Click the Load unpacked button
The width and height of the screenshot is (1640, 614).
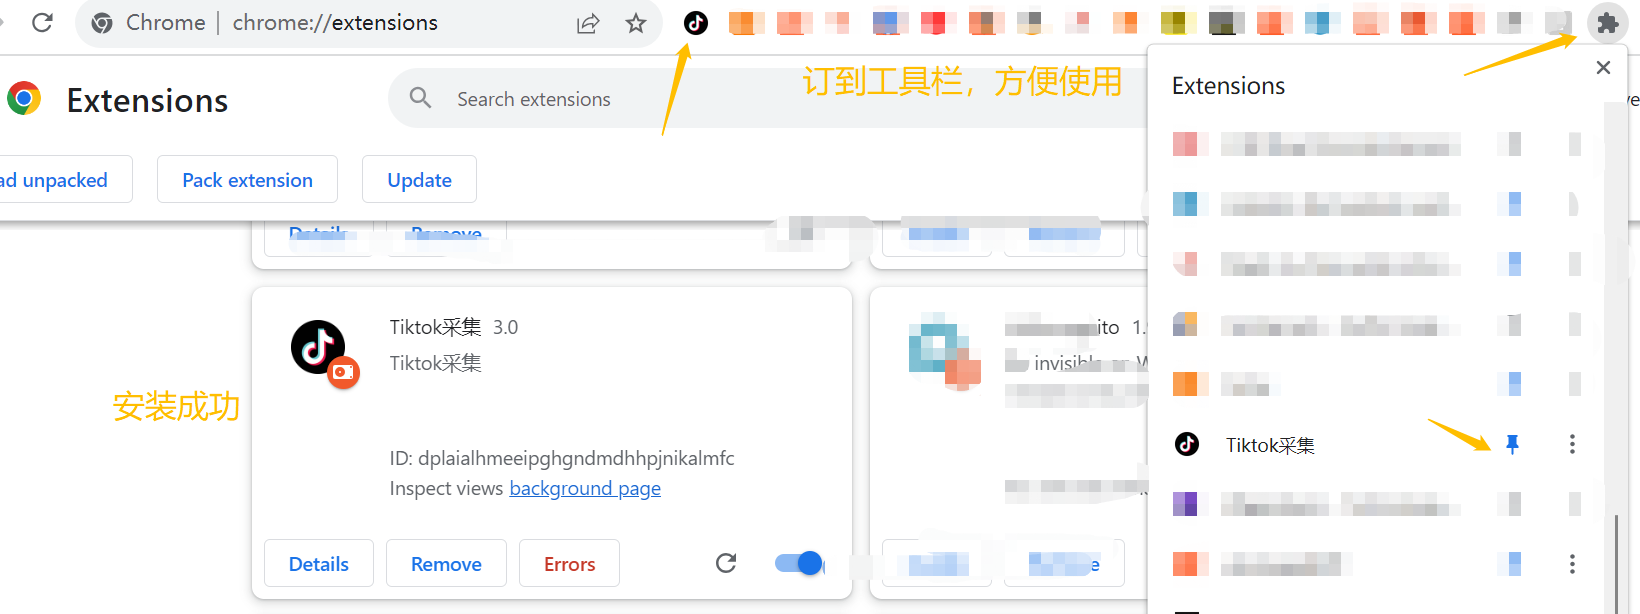pyautogui.click(x=65, y=180)
